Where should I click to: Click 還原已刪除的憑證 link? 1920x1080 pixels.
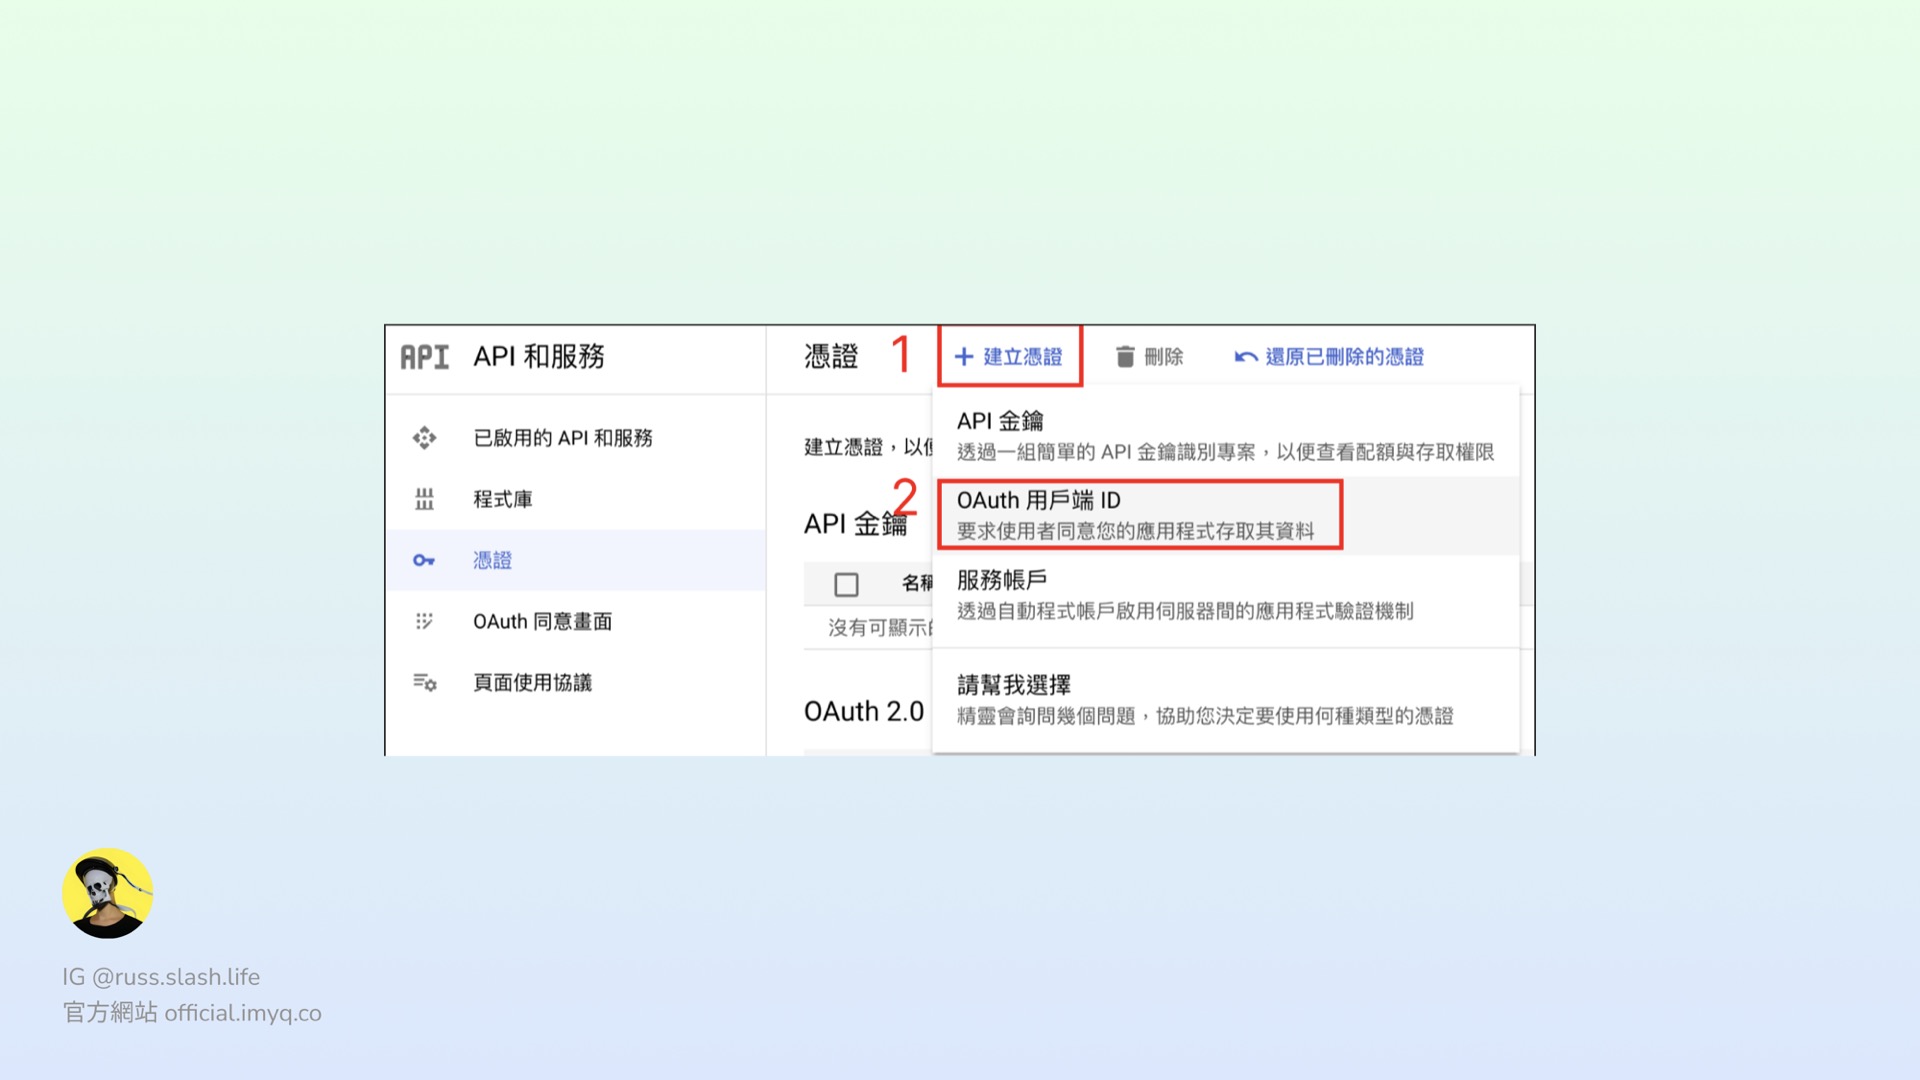(1343, 357)
